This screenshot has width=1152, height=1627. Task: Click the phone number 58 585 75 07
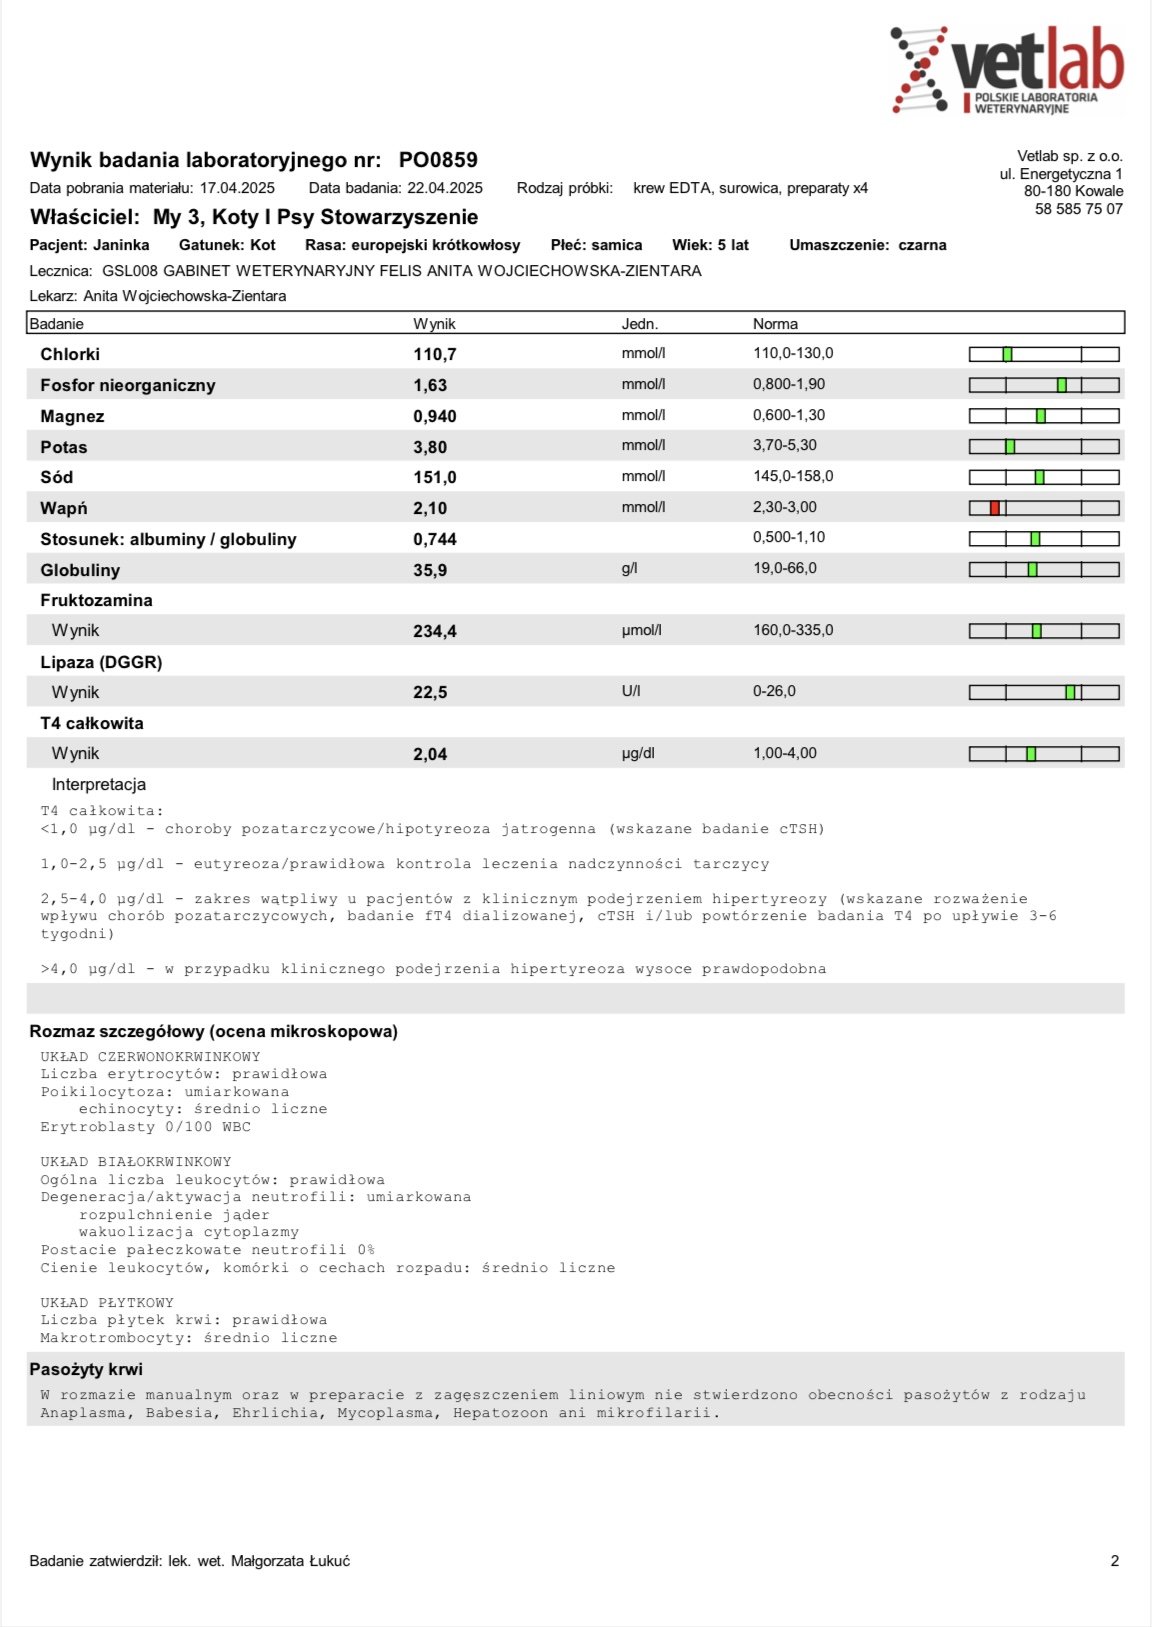coord(1079,209)
